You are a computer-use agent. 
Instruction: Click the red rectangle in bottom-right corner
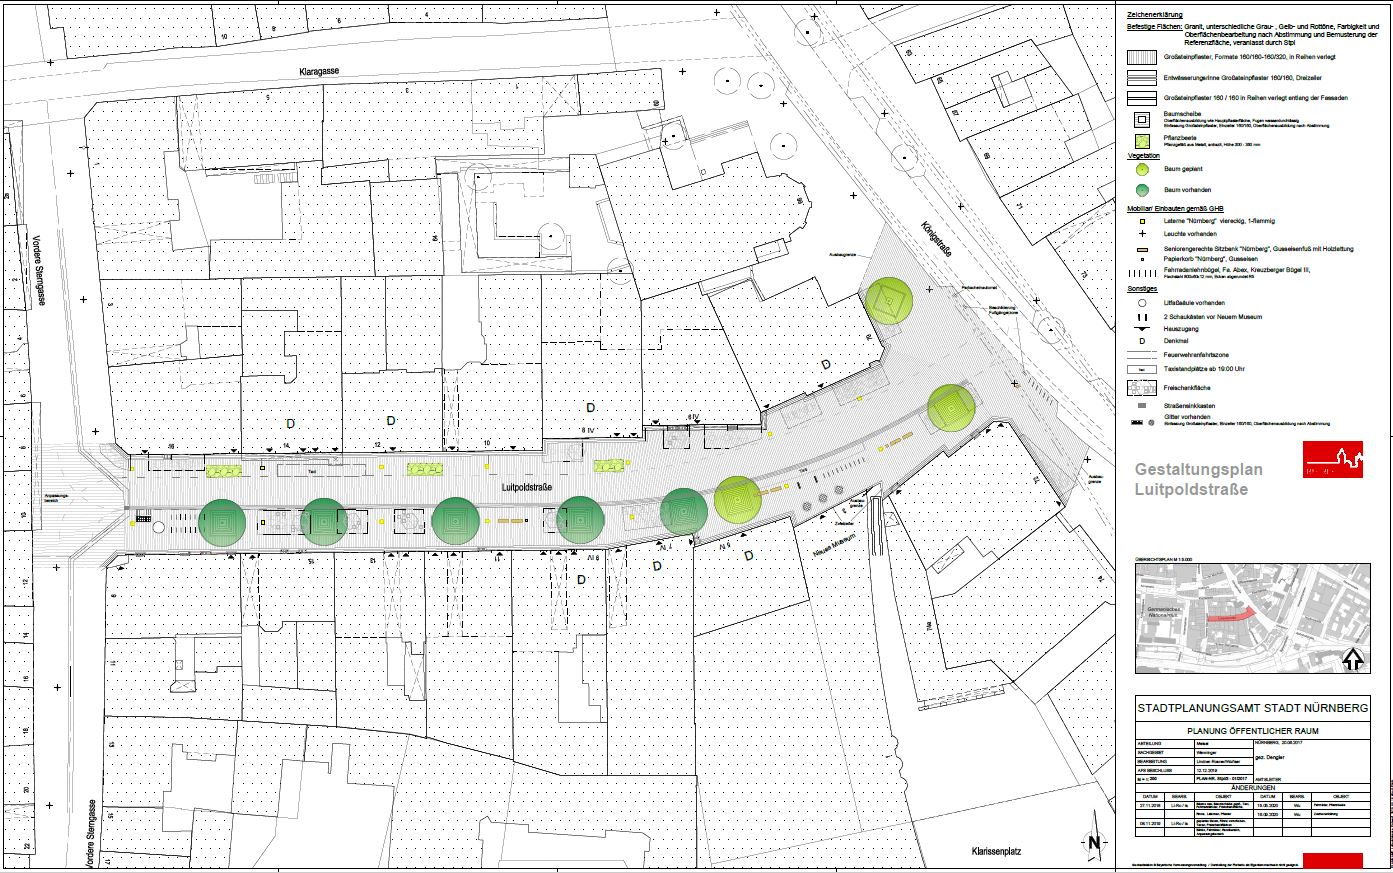pos(1332,860)
